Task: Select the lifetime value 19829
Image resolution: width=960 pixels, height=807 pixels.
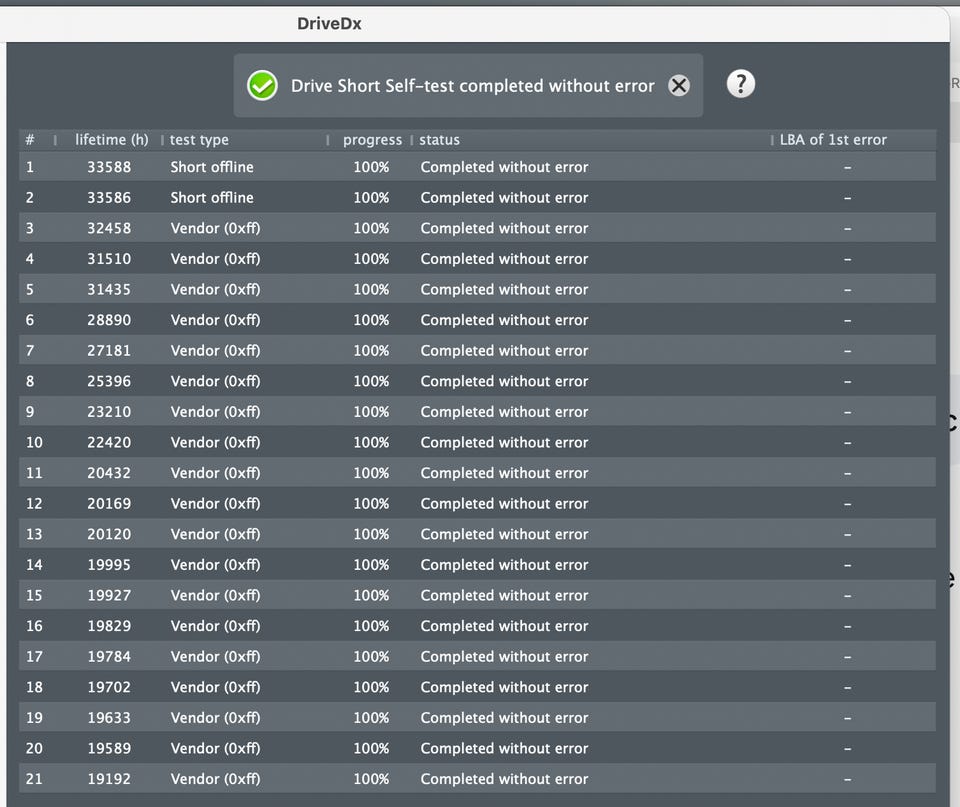Action: [x=109, y=626]
